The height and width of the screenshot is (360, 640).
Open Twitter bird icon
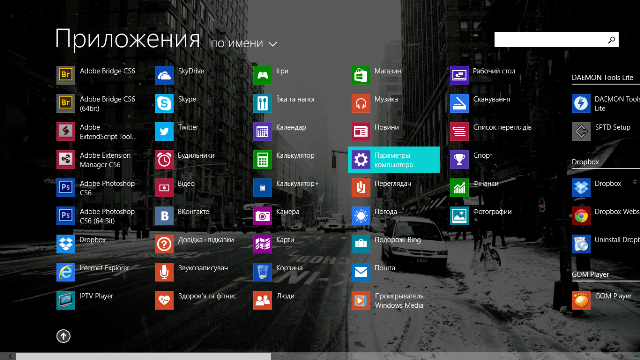(x=164, y=131)
